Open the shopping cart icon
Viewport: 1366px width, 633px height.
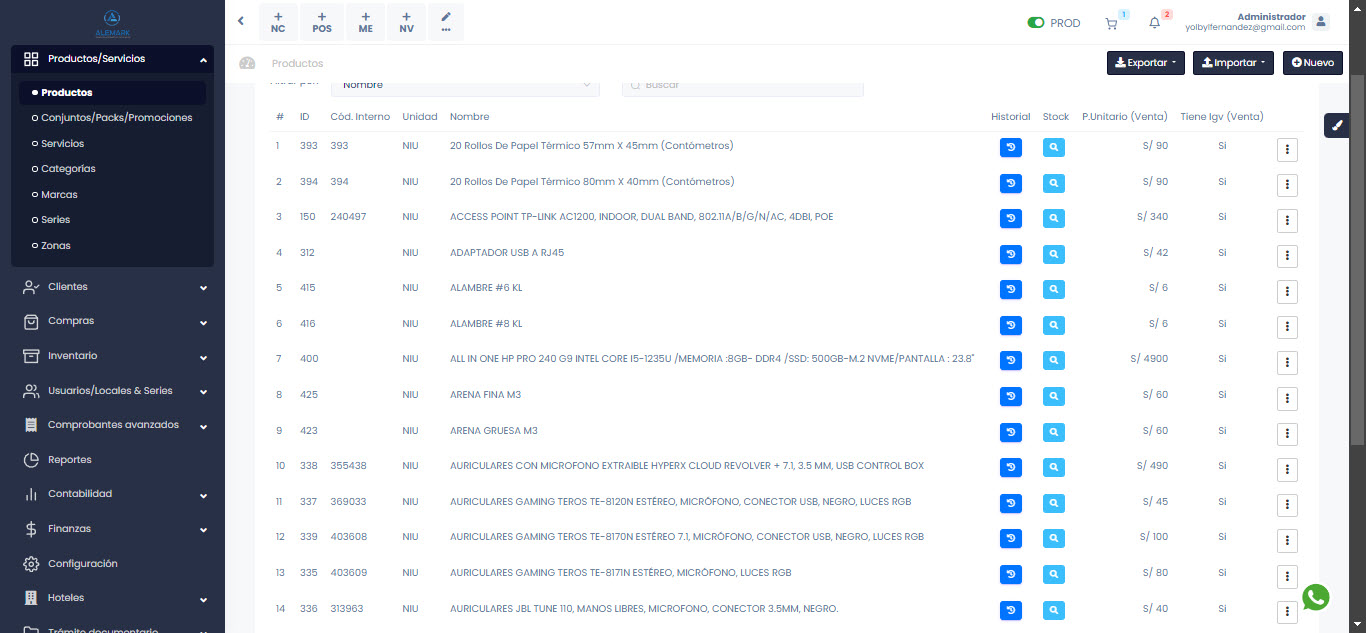(1111, 23)
